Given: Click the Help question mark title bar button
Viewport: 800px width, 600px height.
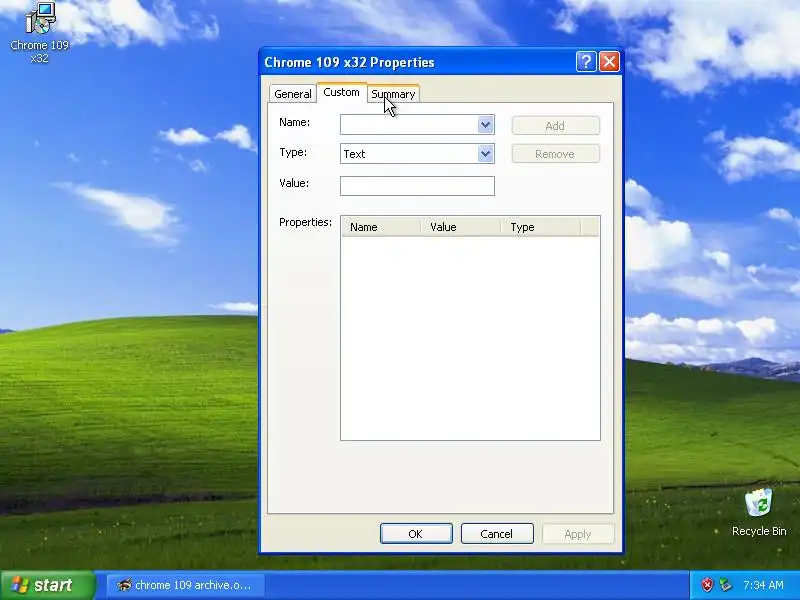Looking at the screenshot, I should (586, 62).
